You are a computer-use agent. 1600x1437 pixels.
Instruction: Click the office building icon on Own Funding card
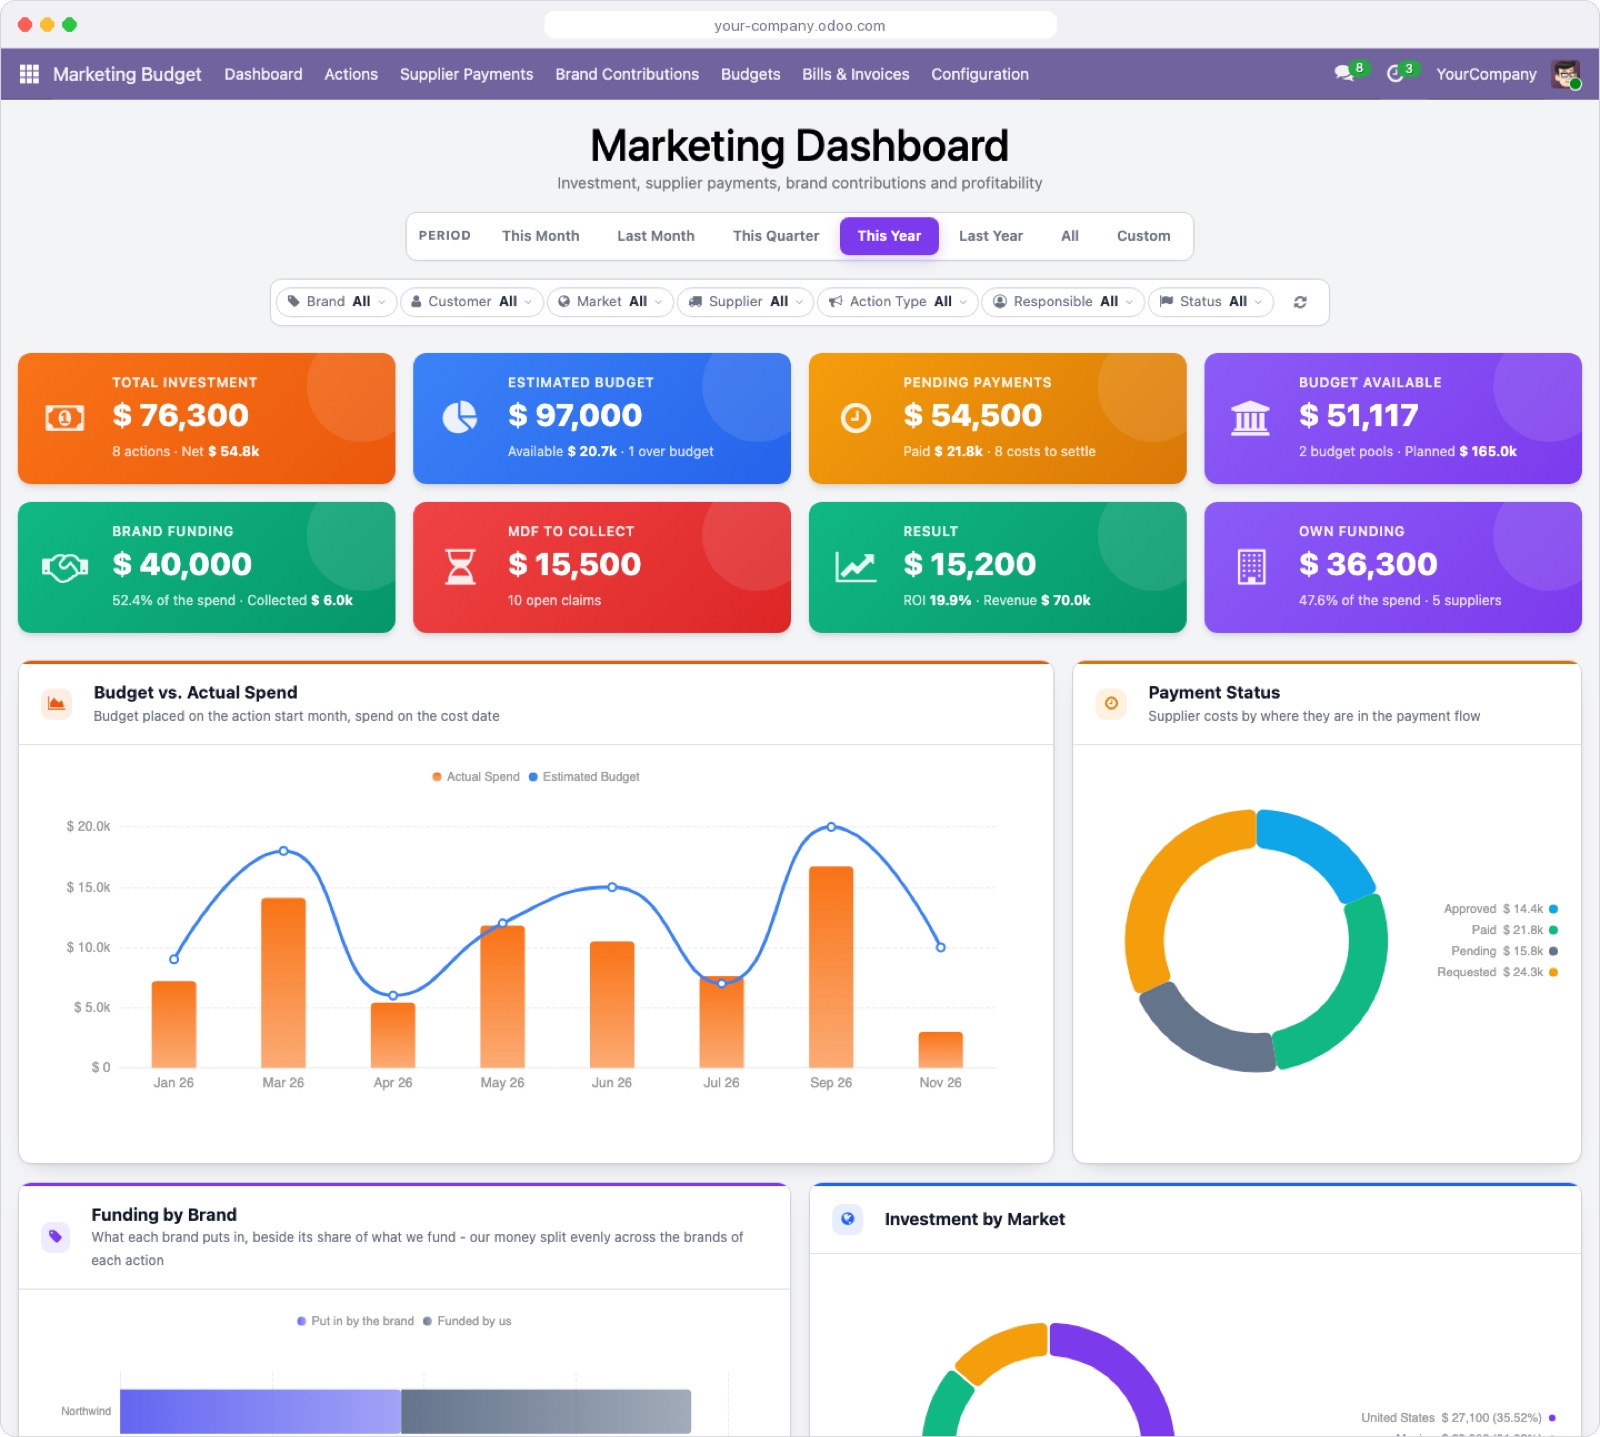tap(1251, 567)
